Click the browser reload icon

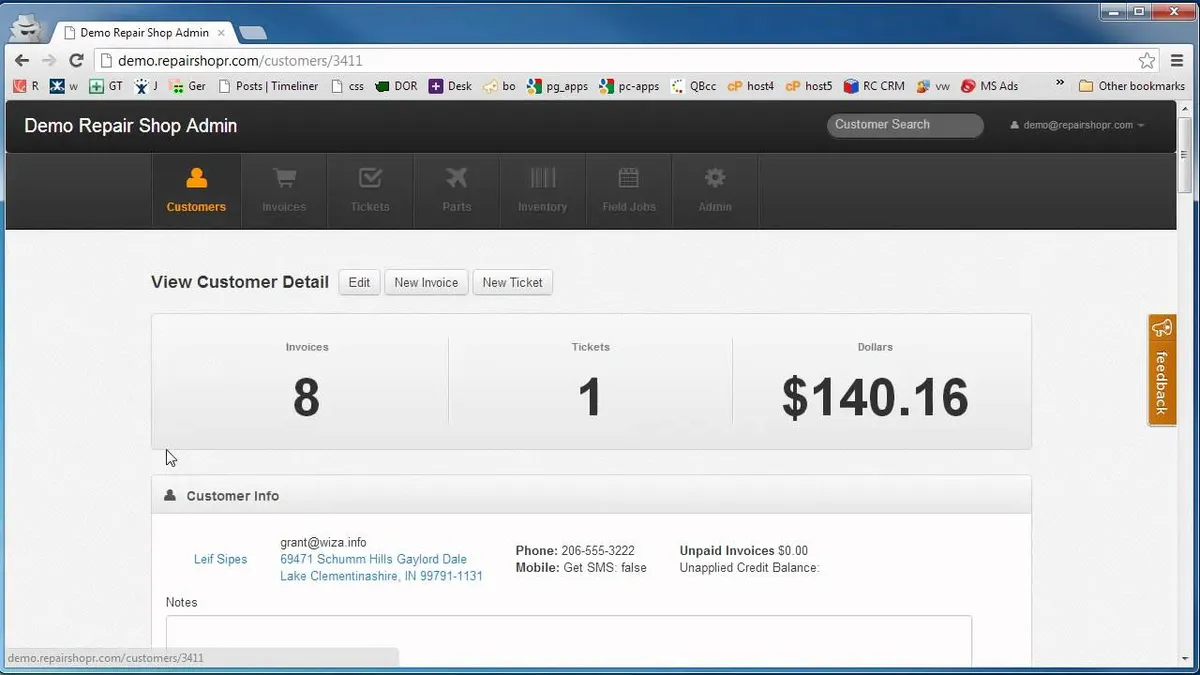pyautogui.click(x=75, y=61)
